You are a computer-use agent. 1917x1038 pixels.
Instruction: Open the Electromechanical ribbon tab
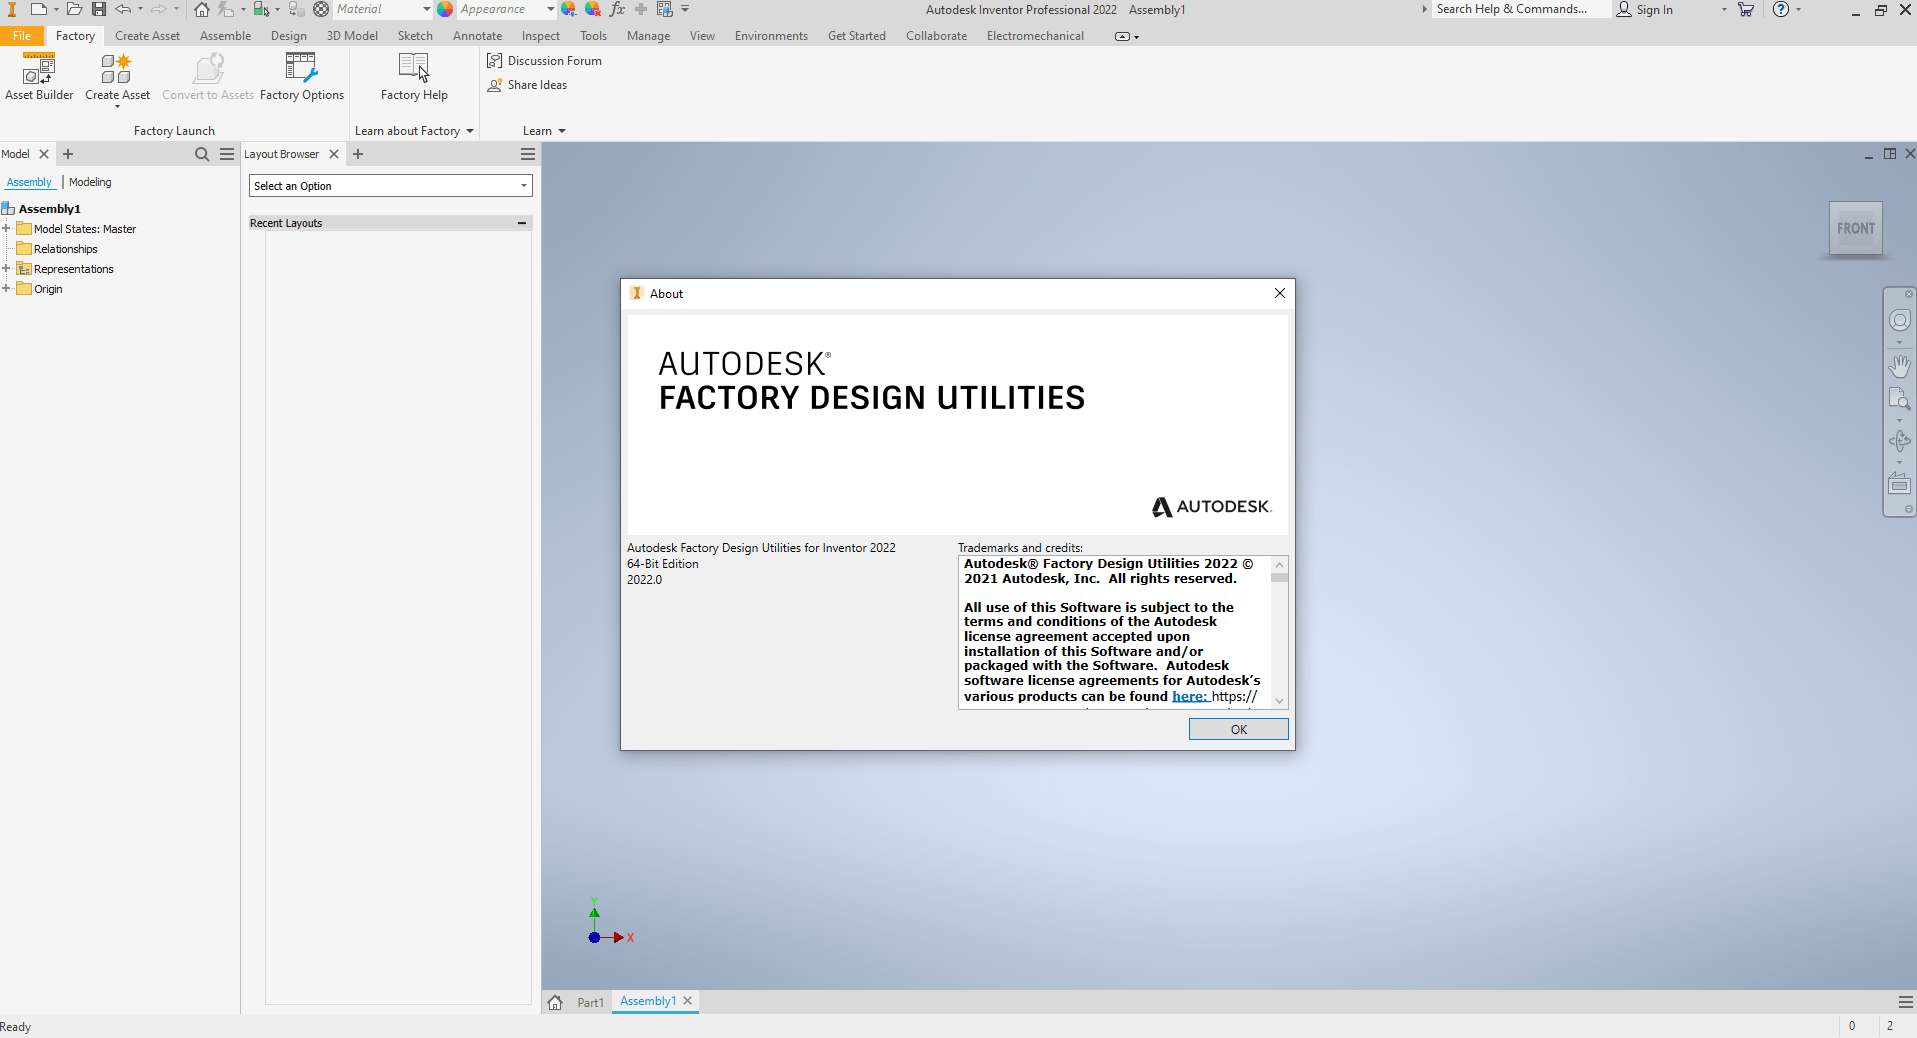point(1035,36)
